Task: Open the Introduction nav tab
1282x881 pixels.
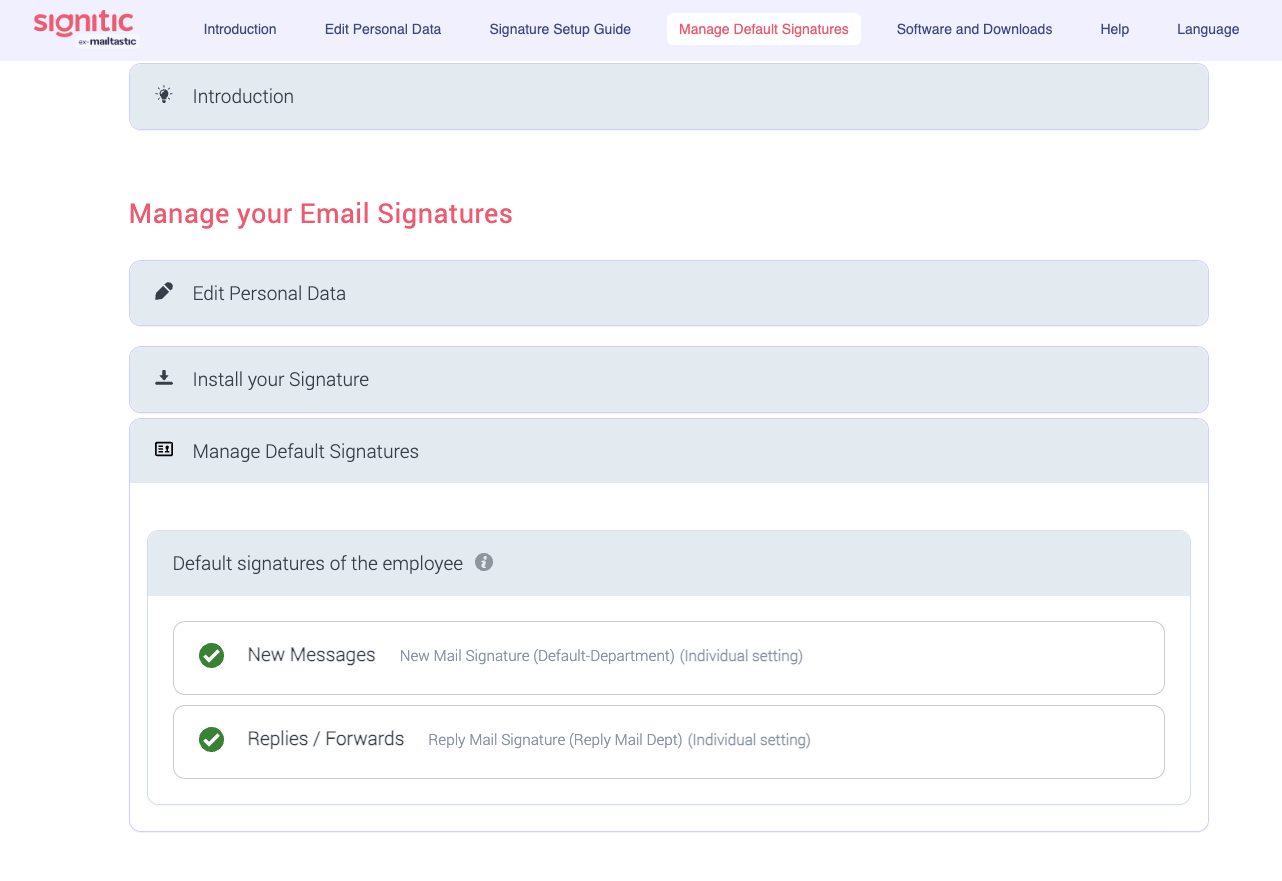Action: 240,29
